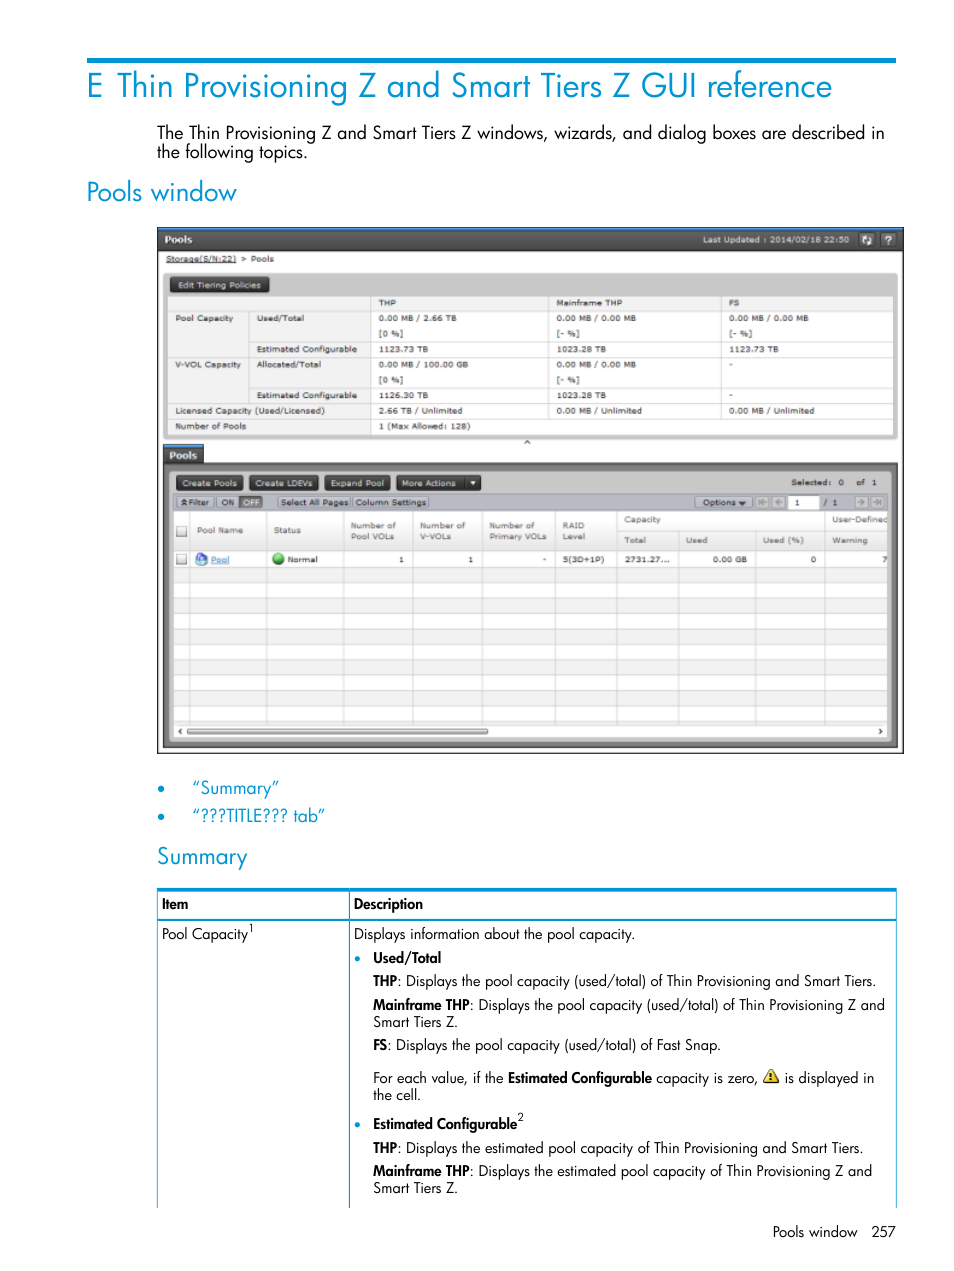Viewport: 954px width, 1271px height.
Task: Click the refresh icon in Pools title bar
Action: [x=867, y=240]
